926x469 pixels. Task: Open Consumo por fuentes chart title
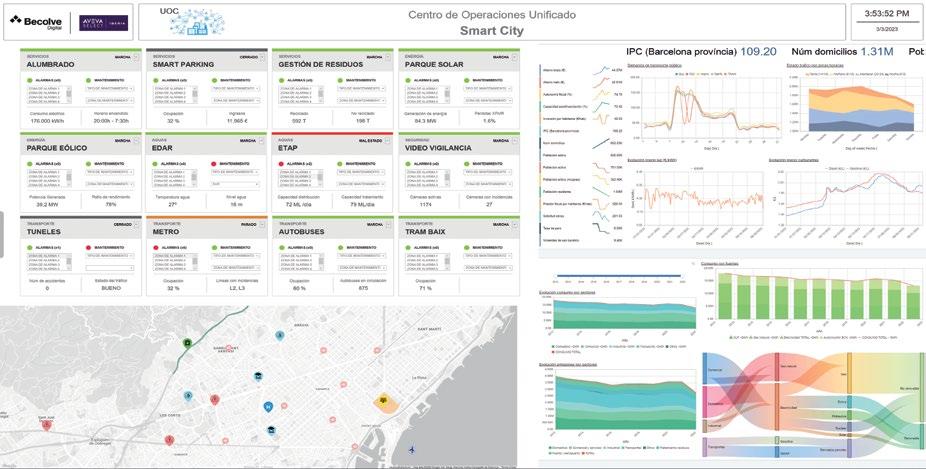pos(719,263)
